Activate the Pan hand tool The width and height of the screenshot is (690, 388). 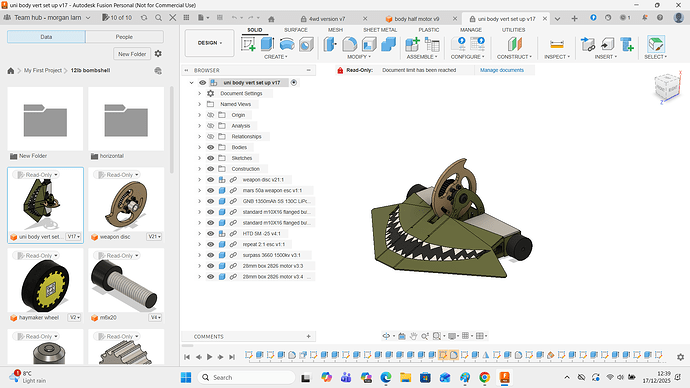pos(413,336)
